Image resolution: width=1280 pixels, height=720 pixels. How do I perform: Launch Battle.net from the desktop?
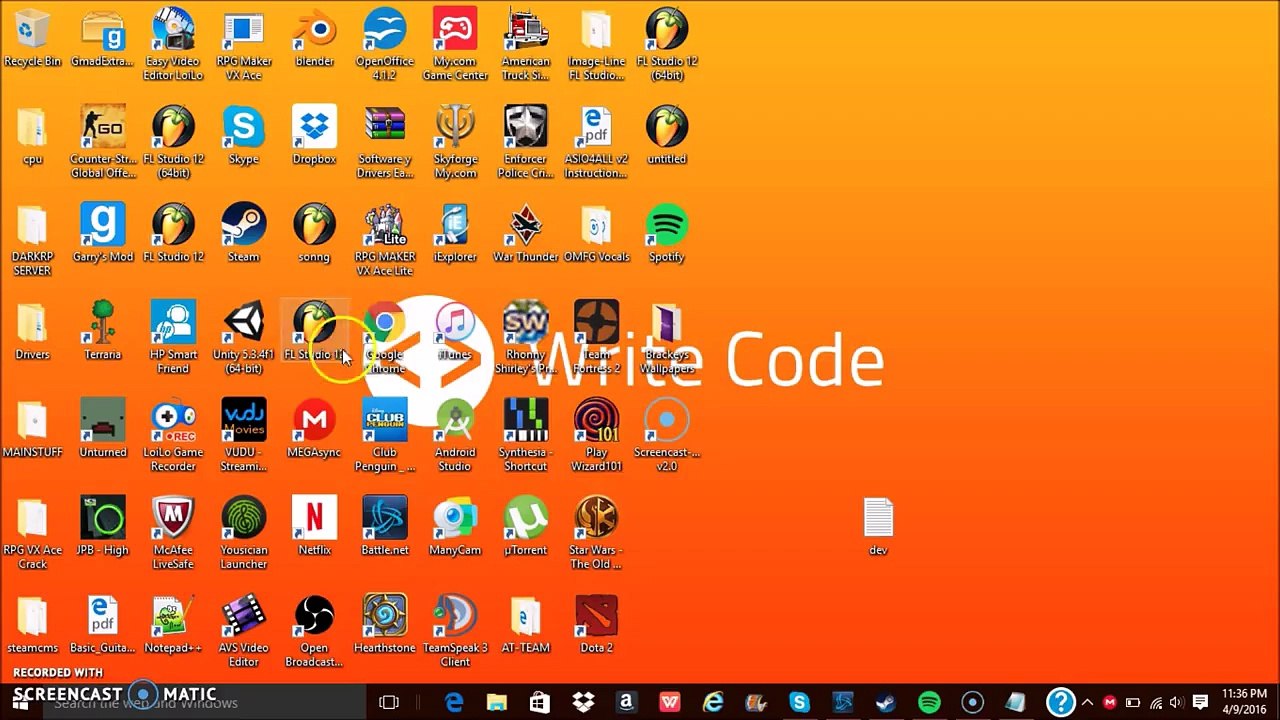[385, 526]
